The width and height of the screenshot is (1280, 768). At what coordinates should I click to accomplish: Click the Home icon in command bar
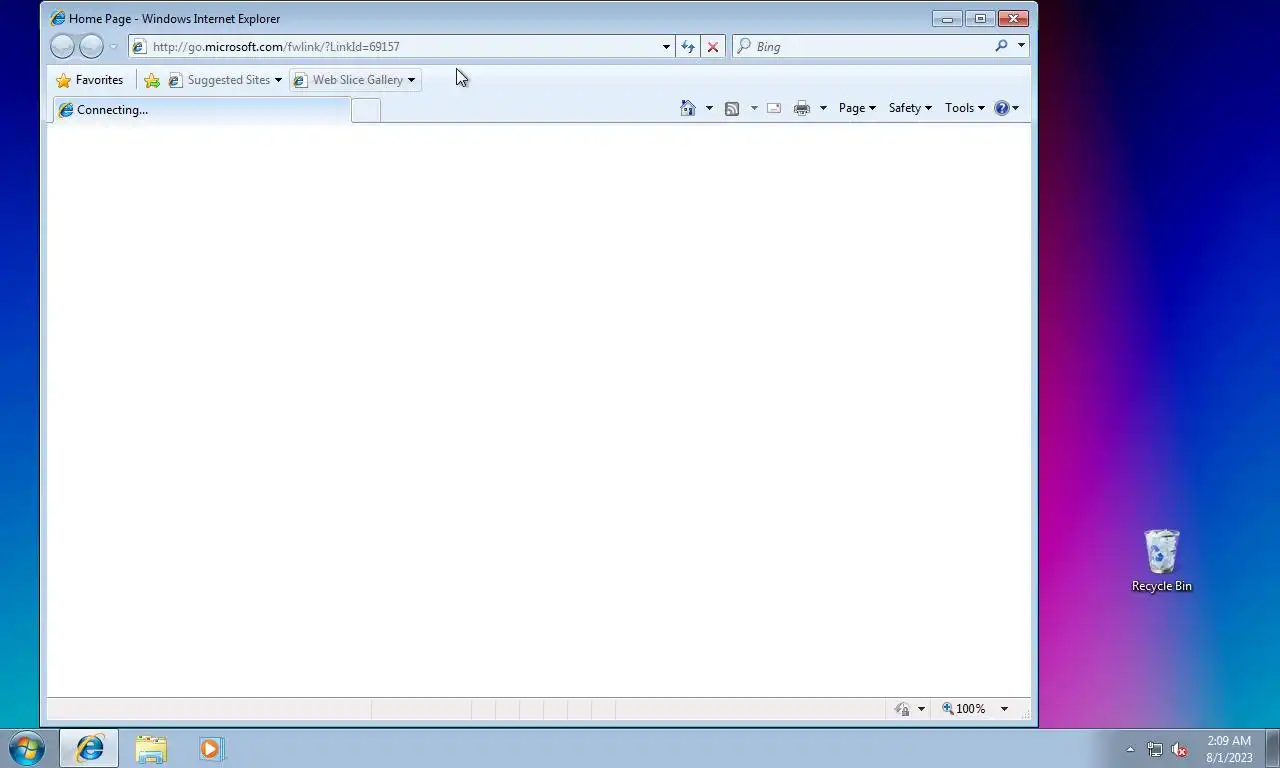pos(688,108)
